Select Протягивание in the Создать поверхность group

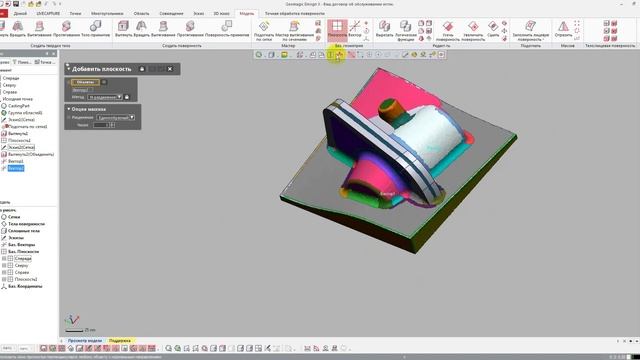(190, 29)
